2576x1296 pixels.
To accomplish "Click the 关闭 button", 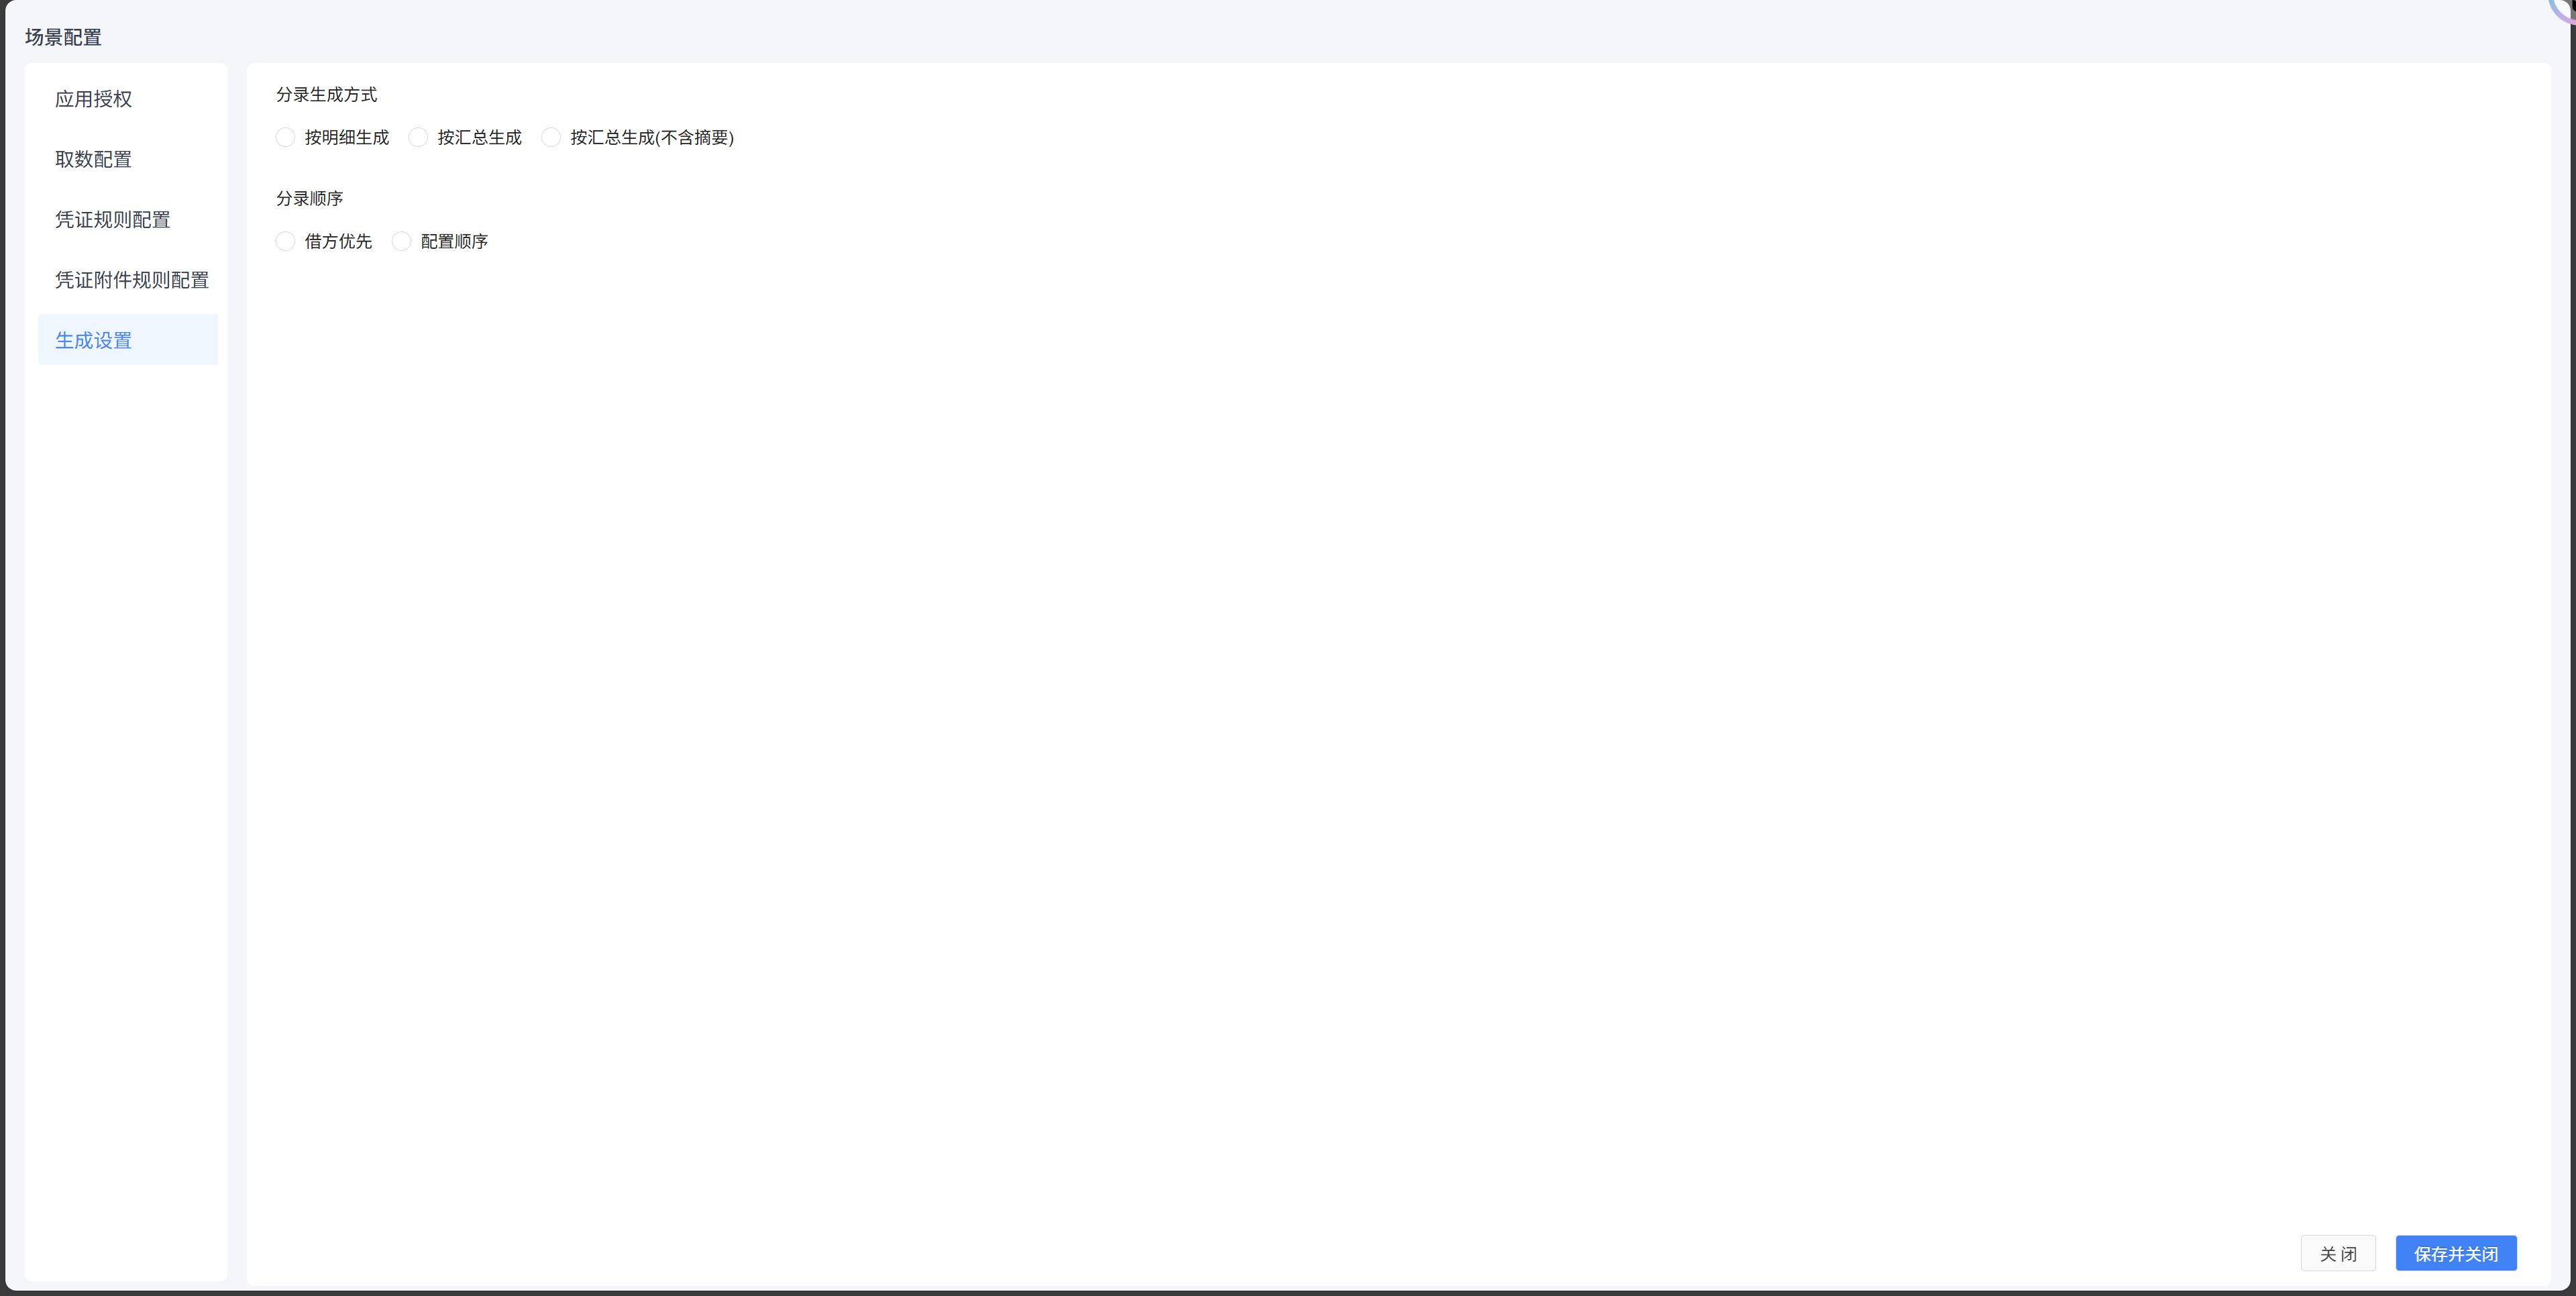I will (x=2338, y=1253).
